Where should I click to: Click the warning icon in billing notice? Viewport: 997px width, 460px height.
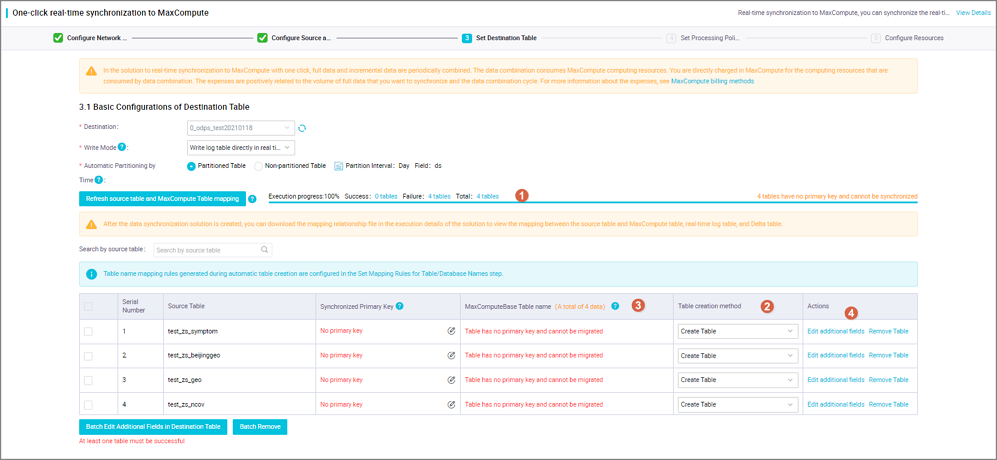[x=92, y=71]
